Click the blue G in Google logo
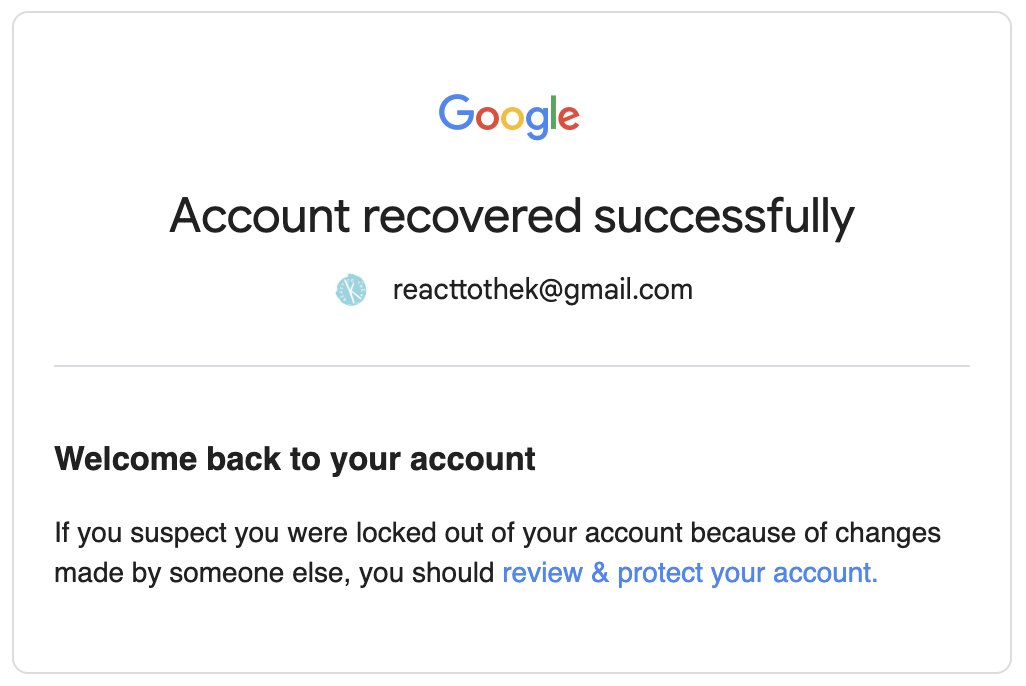Viewport: 1026px width, 686px height. pos(456,113)
